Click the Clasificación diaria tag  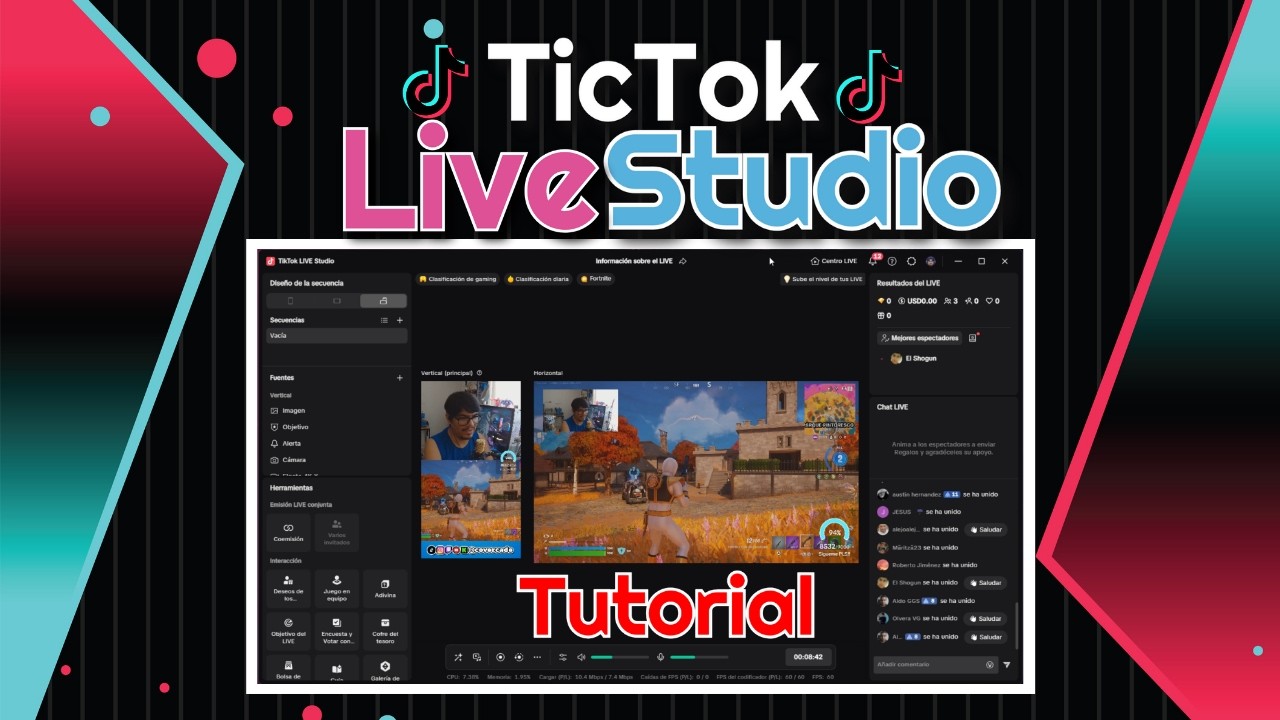538,279
